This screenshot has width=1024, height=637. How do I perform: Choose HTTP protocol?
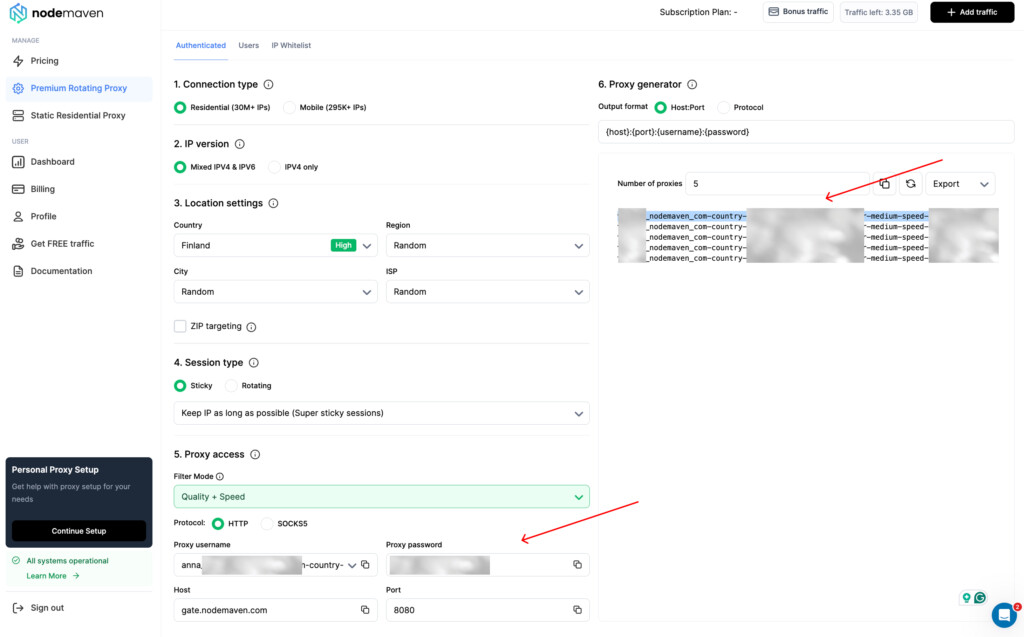click(x=218, y=524)
